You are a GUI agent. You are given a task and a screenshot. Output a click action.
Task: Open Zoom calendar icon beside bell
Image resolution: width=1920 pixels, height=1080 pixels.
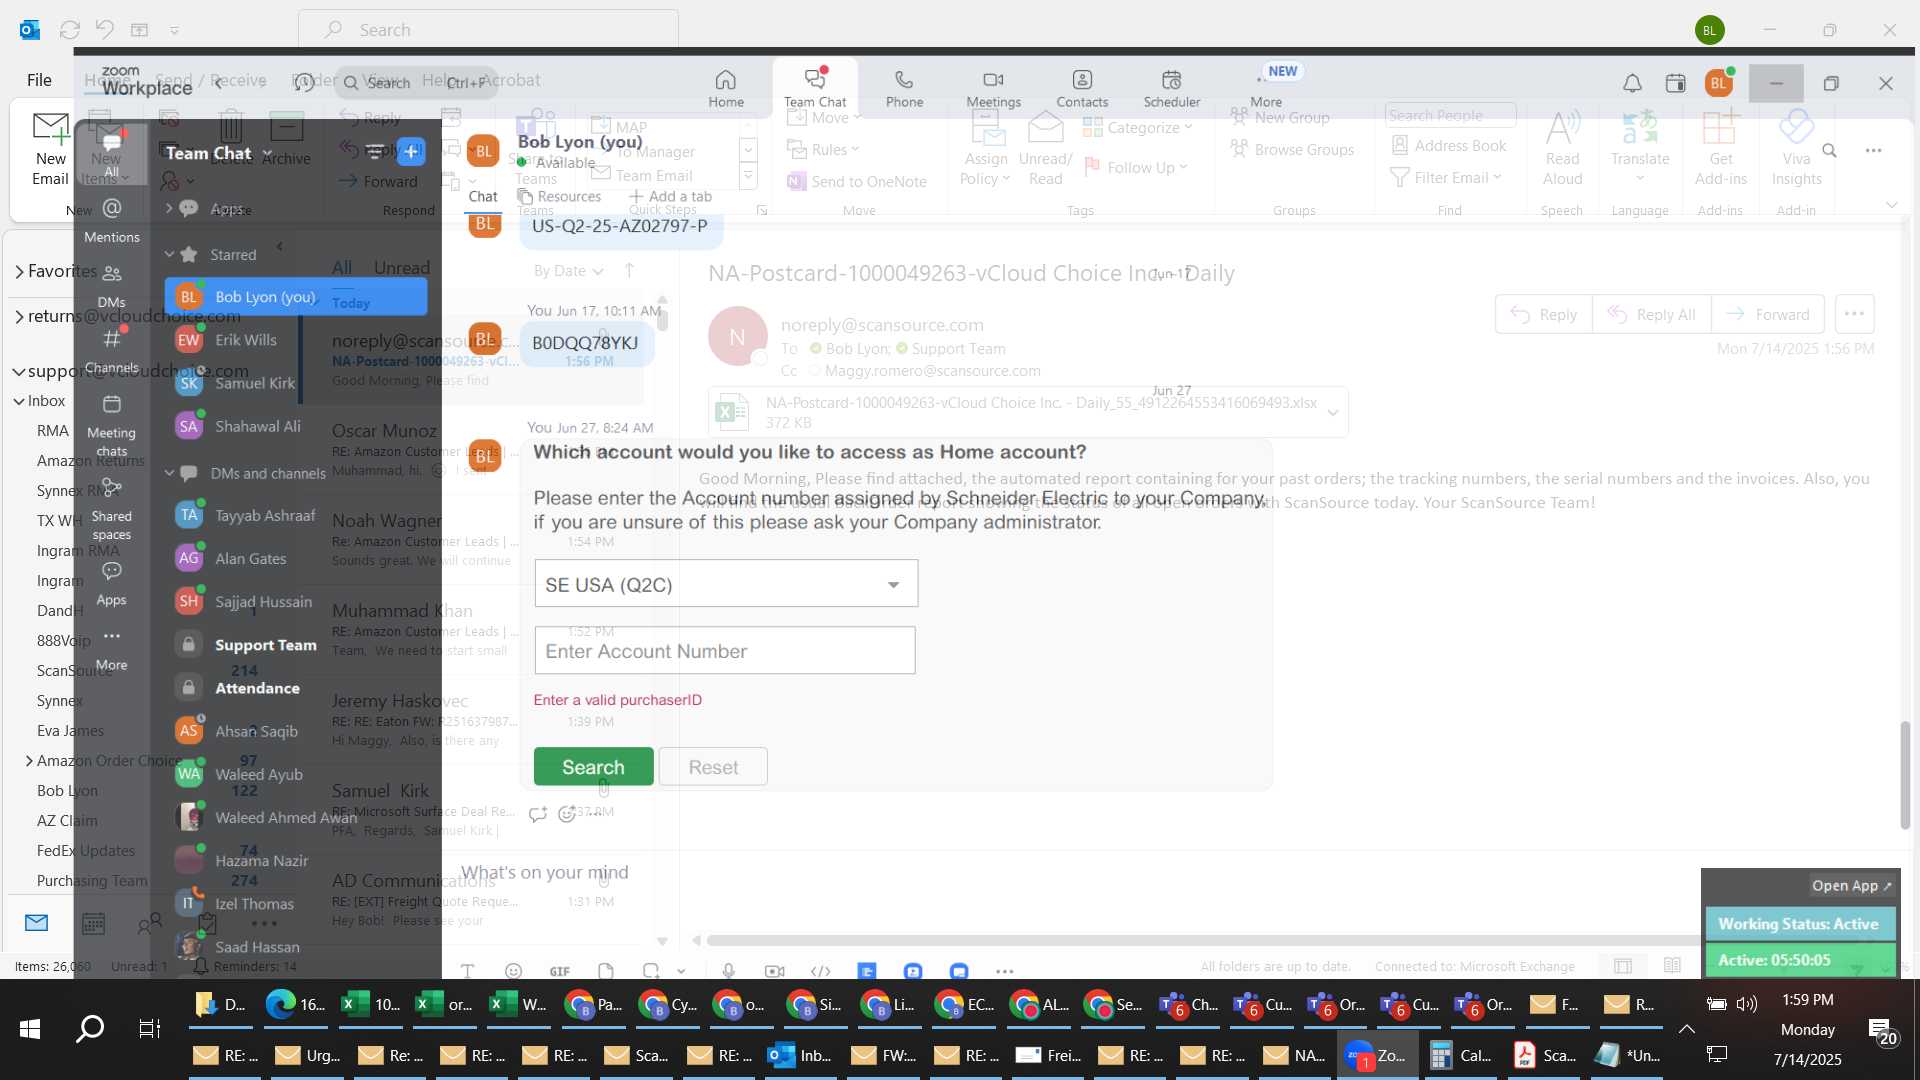1676,84
